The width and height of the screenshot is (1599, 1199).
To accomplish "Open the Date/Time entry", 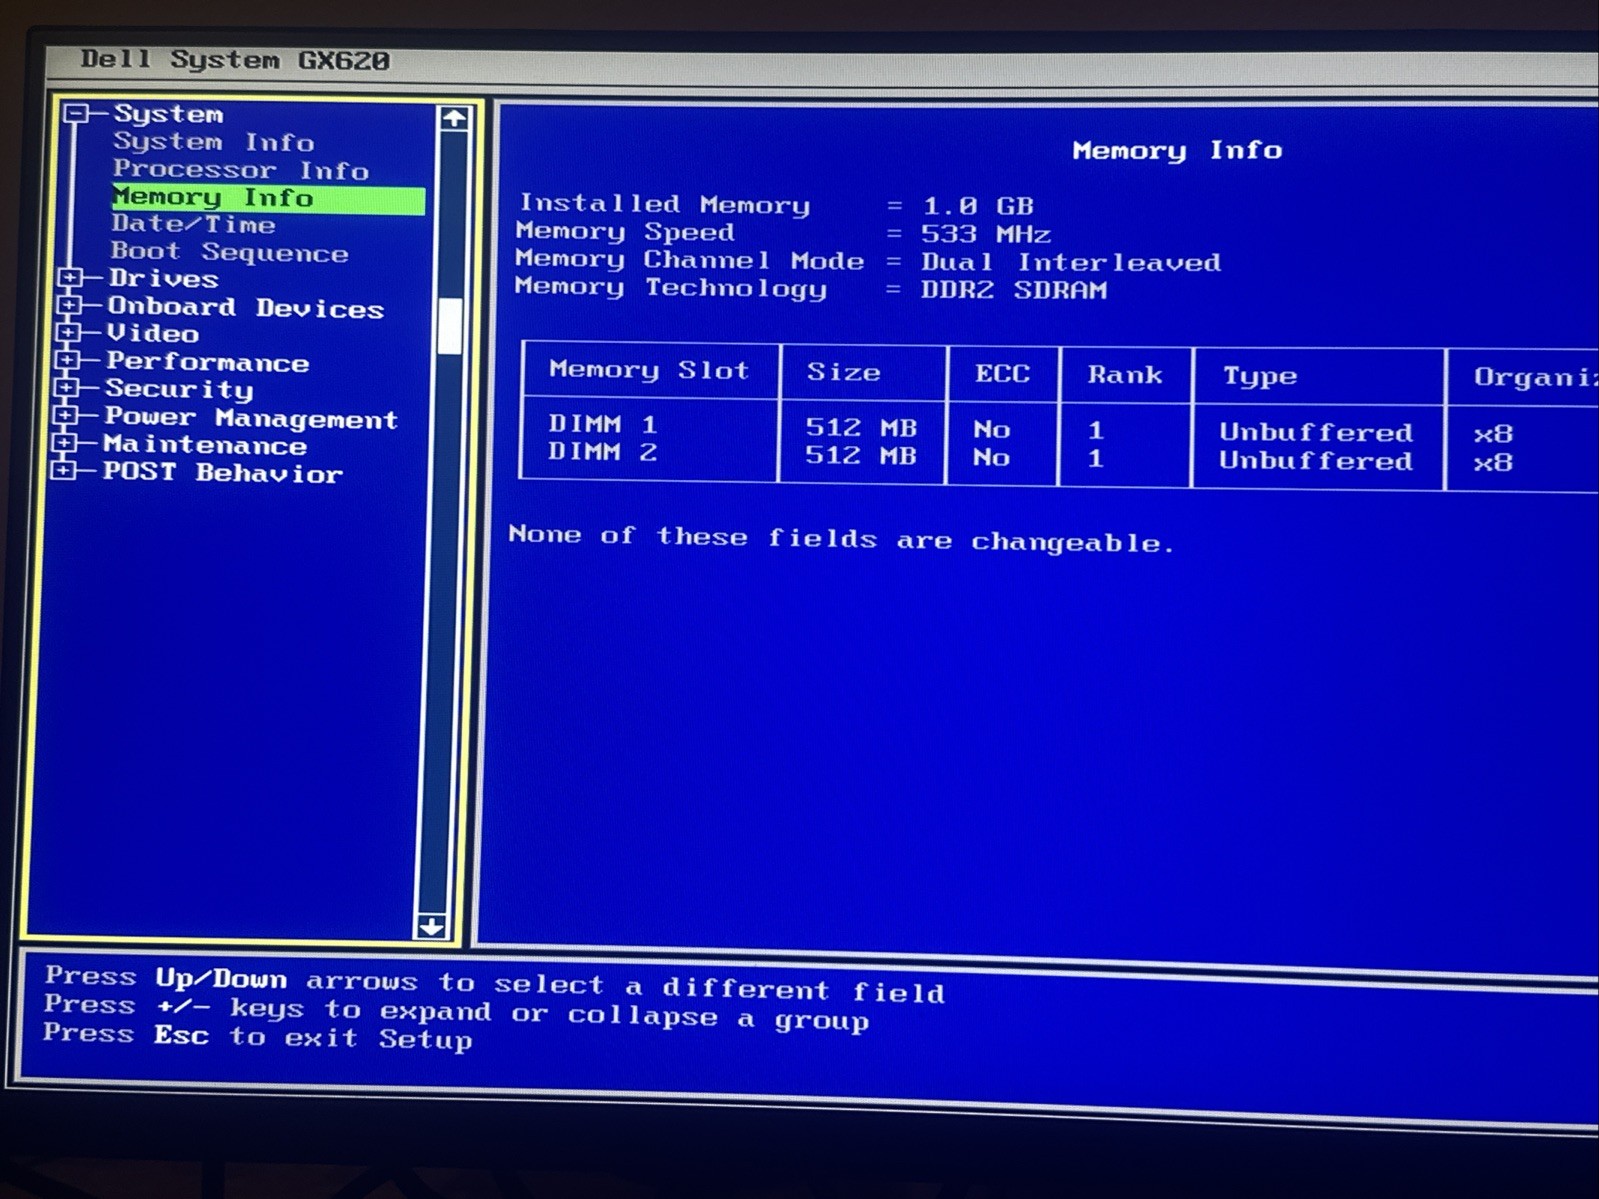I will [x=193, y=224].
